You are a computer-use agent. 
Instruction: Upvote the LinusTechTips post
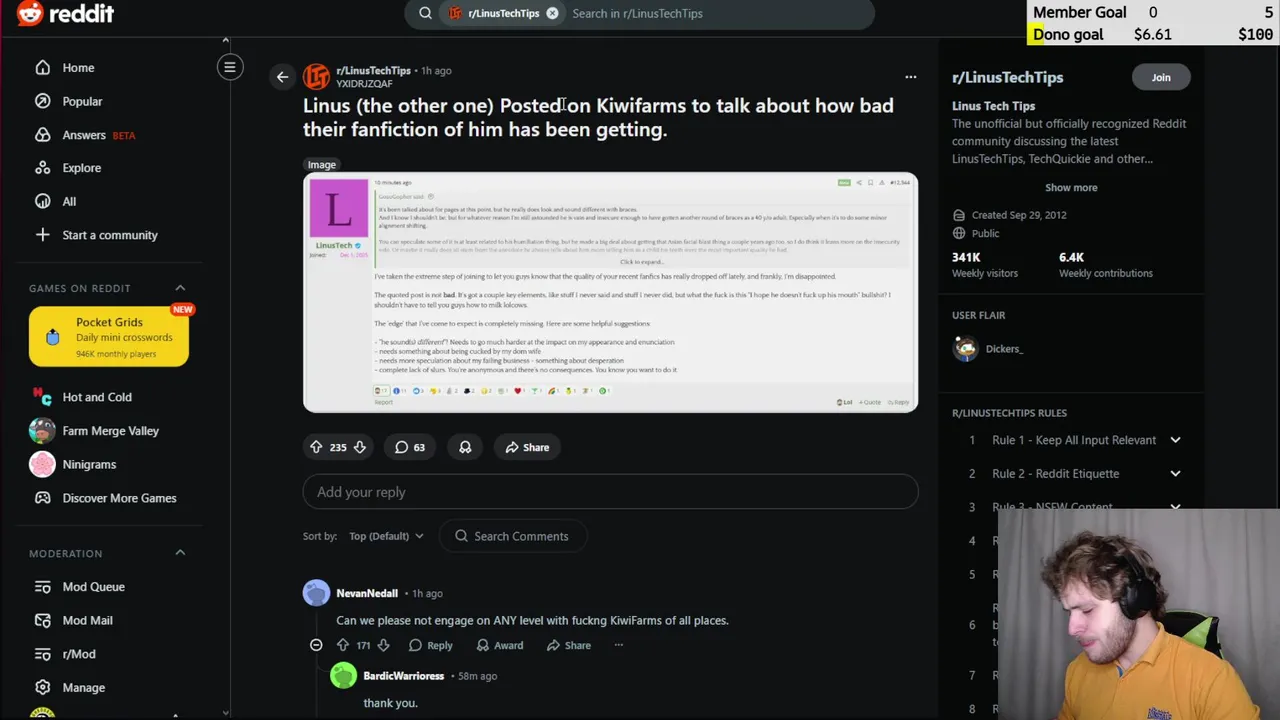coord(316,447)
